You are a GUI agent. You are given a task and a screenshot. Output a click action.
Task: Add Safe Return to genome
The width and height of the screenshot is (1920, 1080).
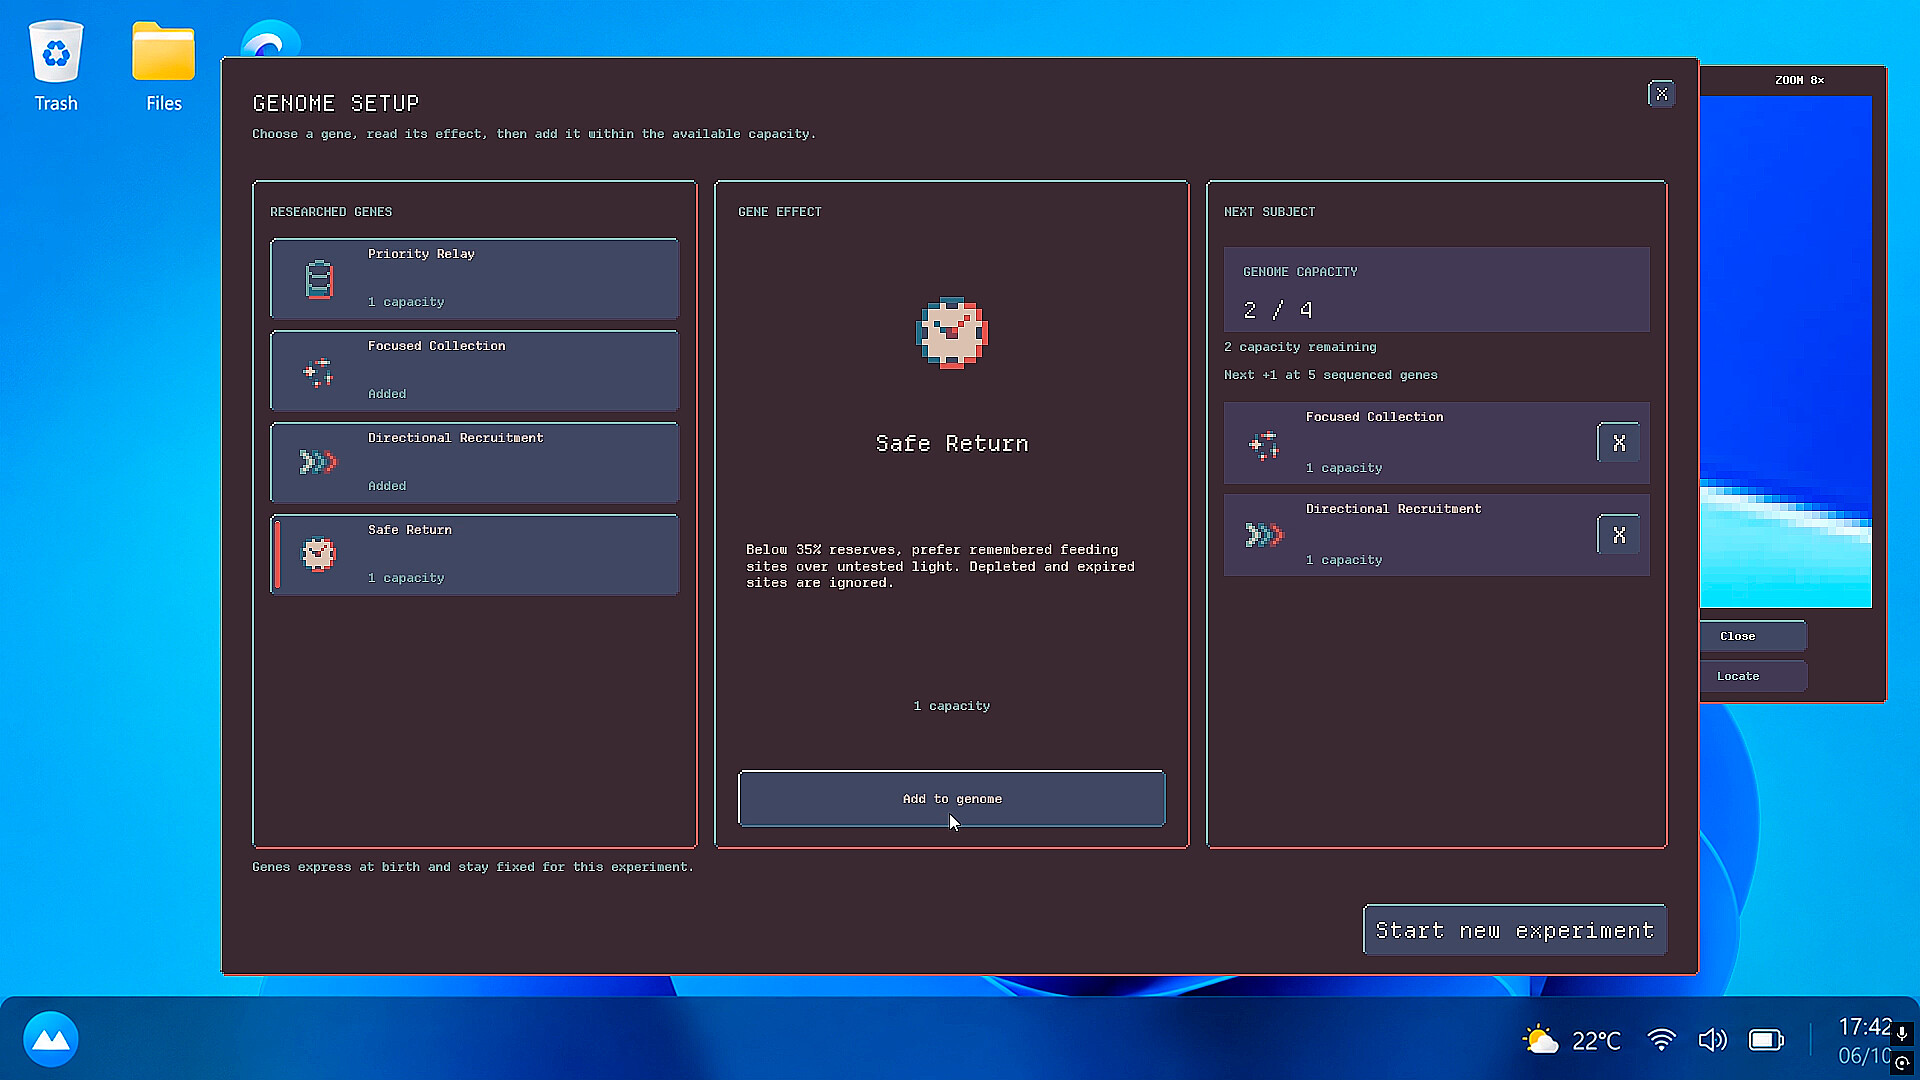(x=951, y=798)
